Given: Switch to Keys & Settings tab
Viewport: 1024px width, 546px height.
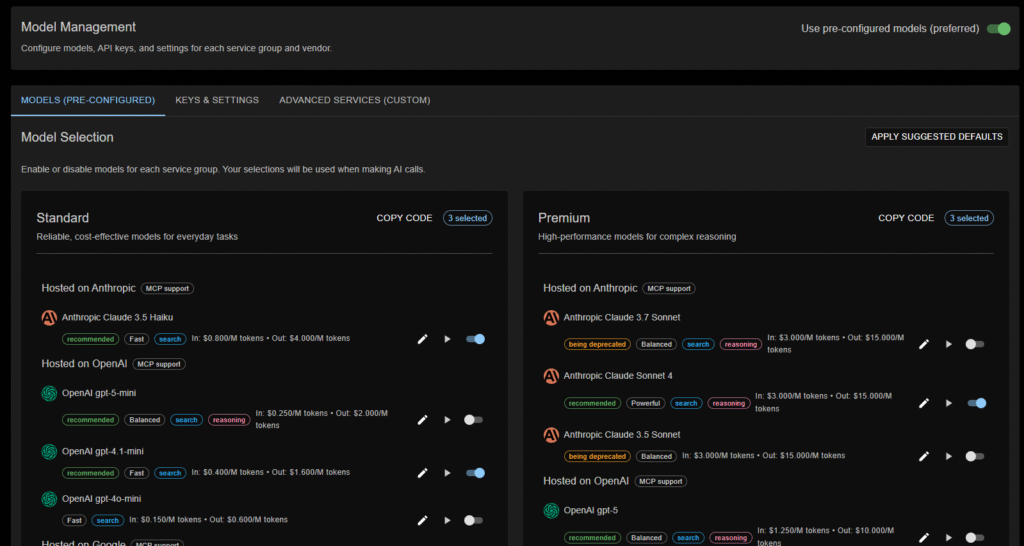Looking at the screenshot, I should pos(217,100).
